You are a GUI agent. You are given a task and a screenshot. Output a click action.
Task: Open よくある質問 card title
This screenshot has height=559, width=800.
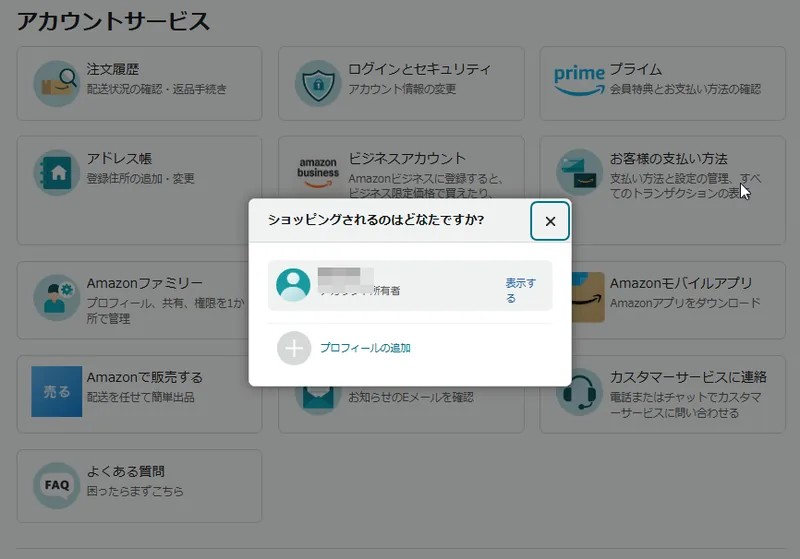[126, 471]
